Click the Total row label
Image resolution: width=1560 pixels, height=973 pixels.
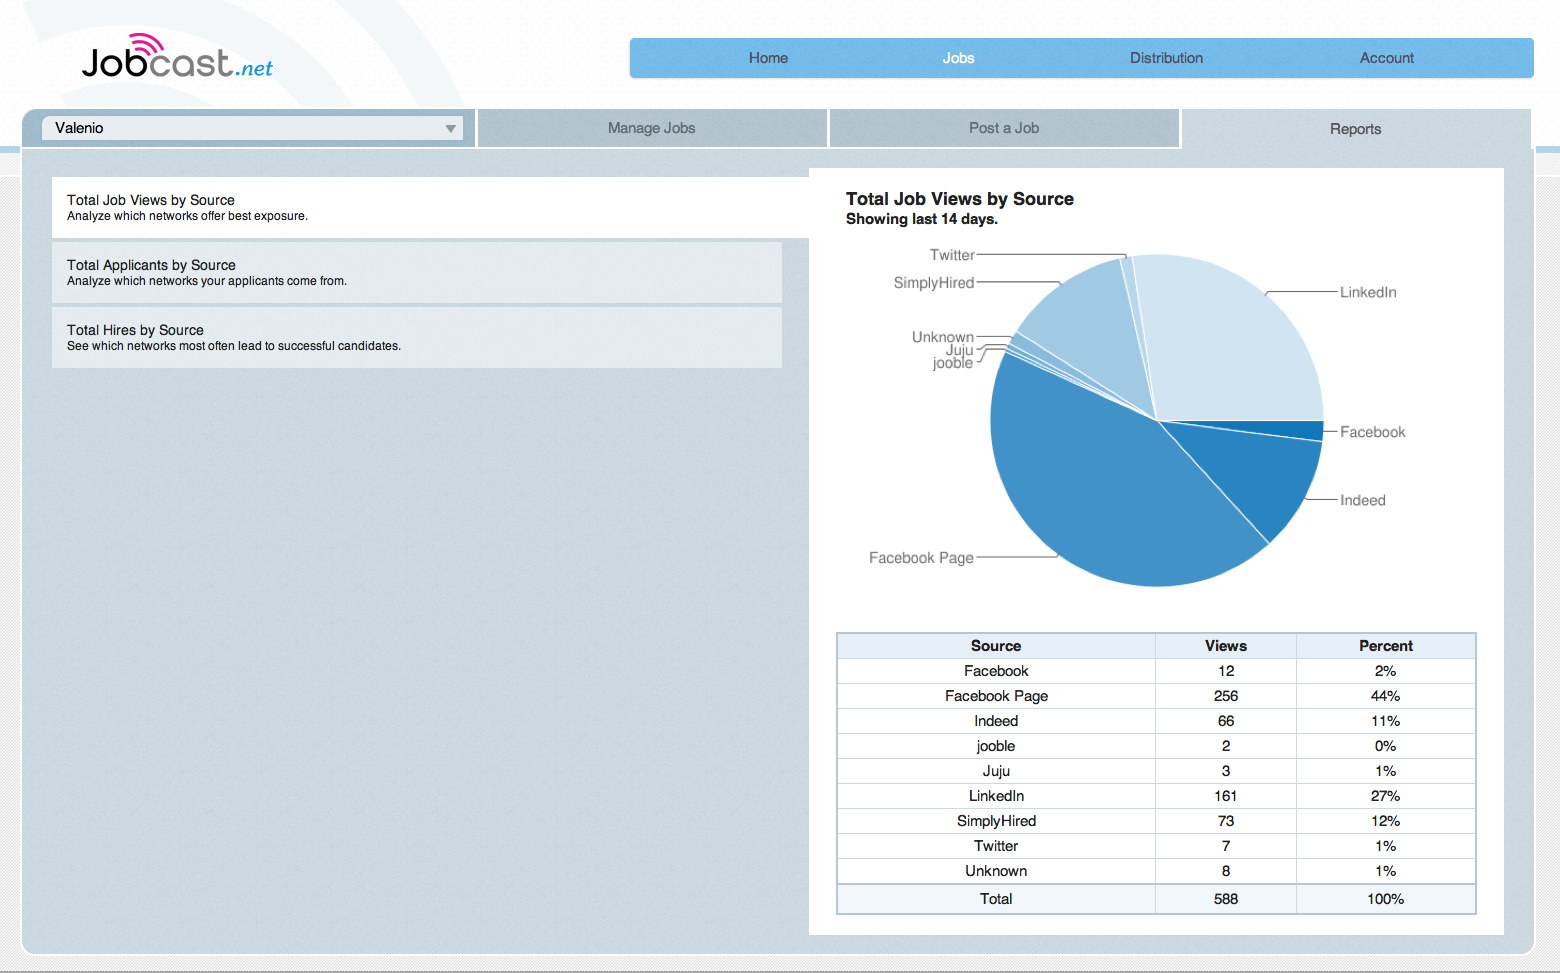[x=996, y=899]
